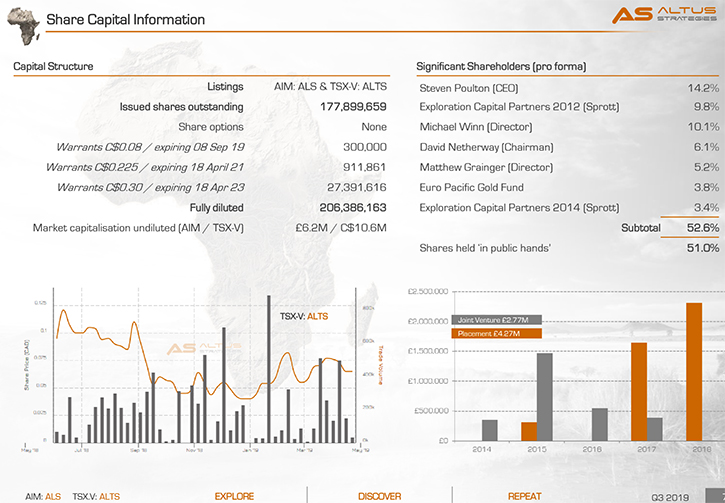Select listings value 'AIM: ALS & TSX-V: ALTS'

tap(330, 86)
